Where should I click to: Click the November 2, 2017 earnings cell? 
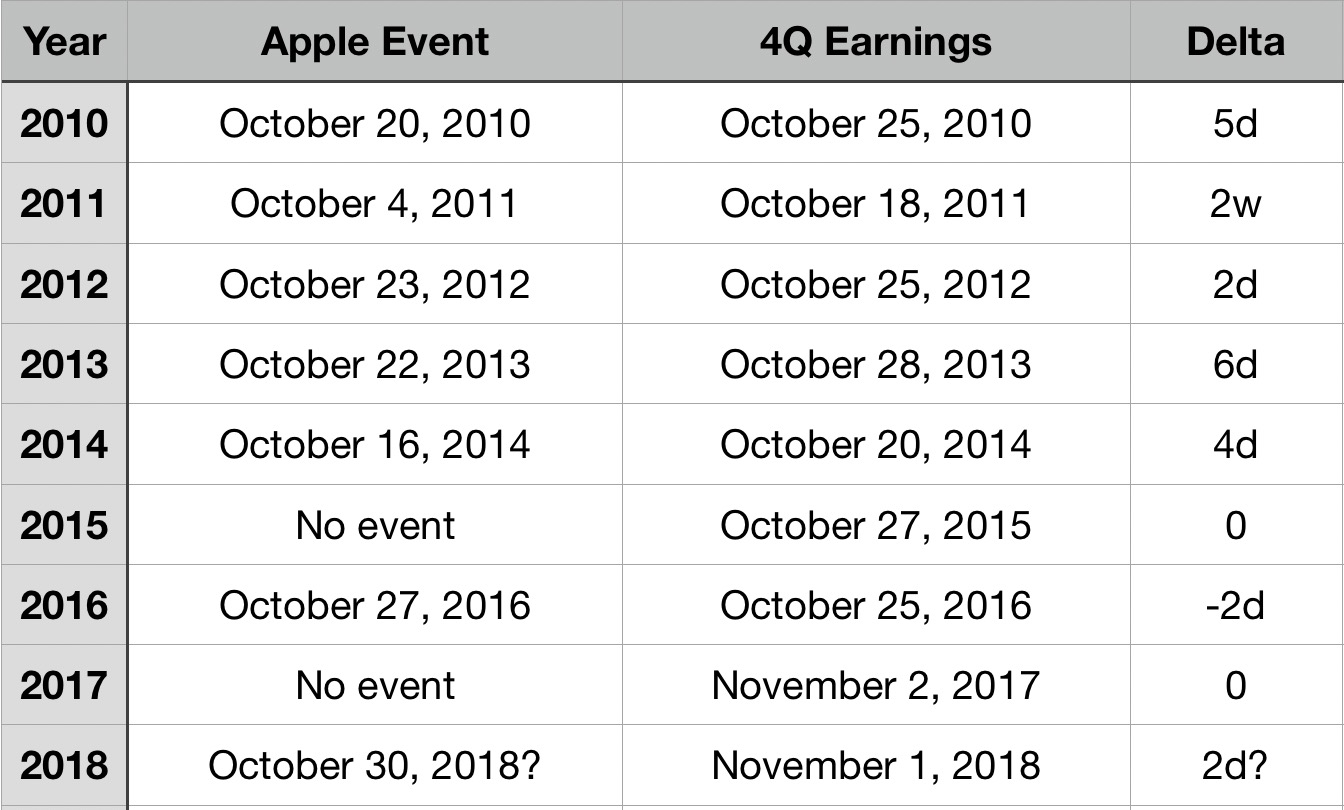tap(876, 685)
